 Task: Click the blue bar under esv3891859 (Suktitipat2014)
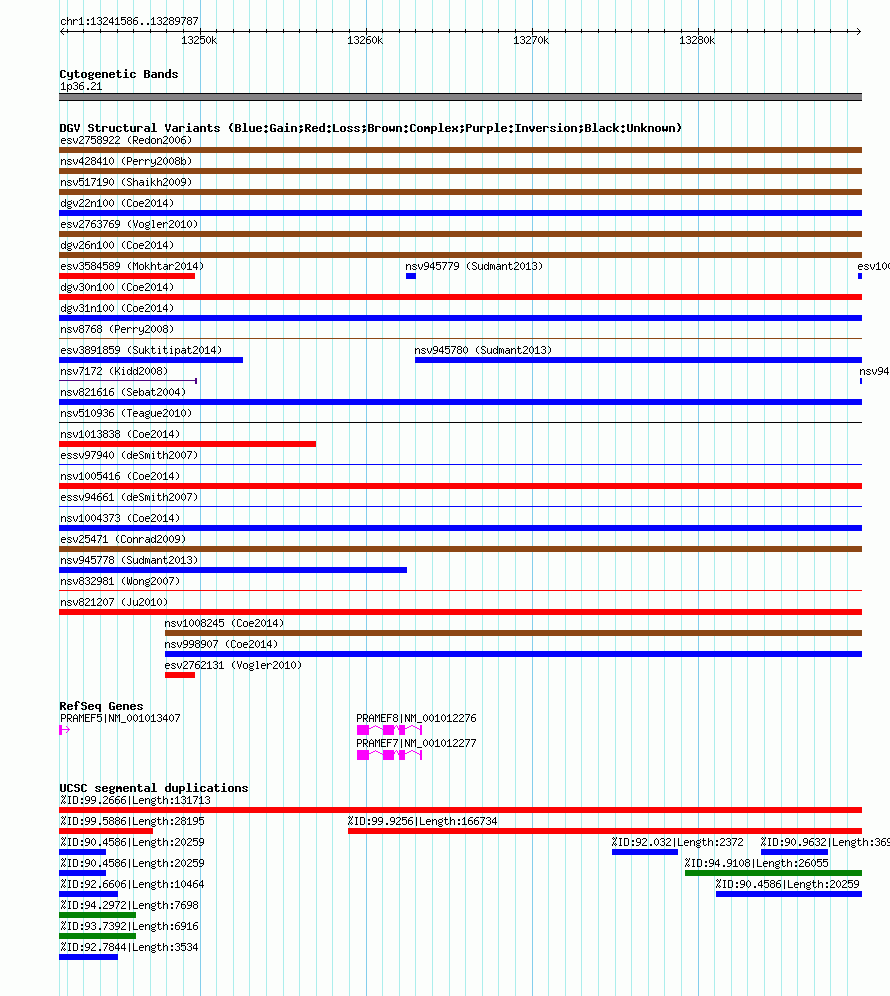point(151,360)
